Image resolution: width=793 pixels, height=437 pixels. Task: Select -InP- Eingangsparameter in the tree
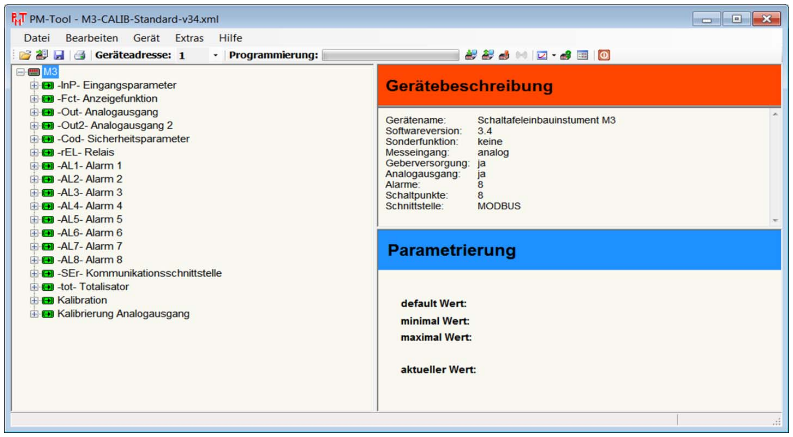click(117, 85)
